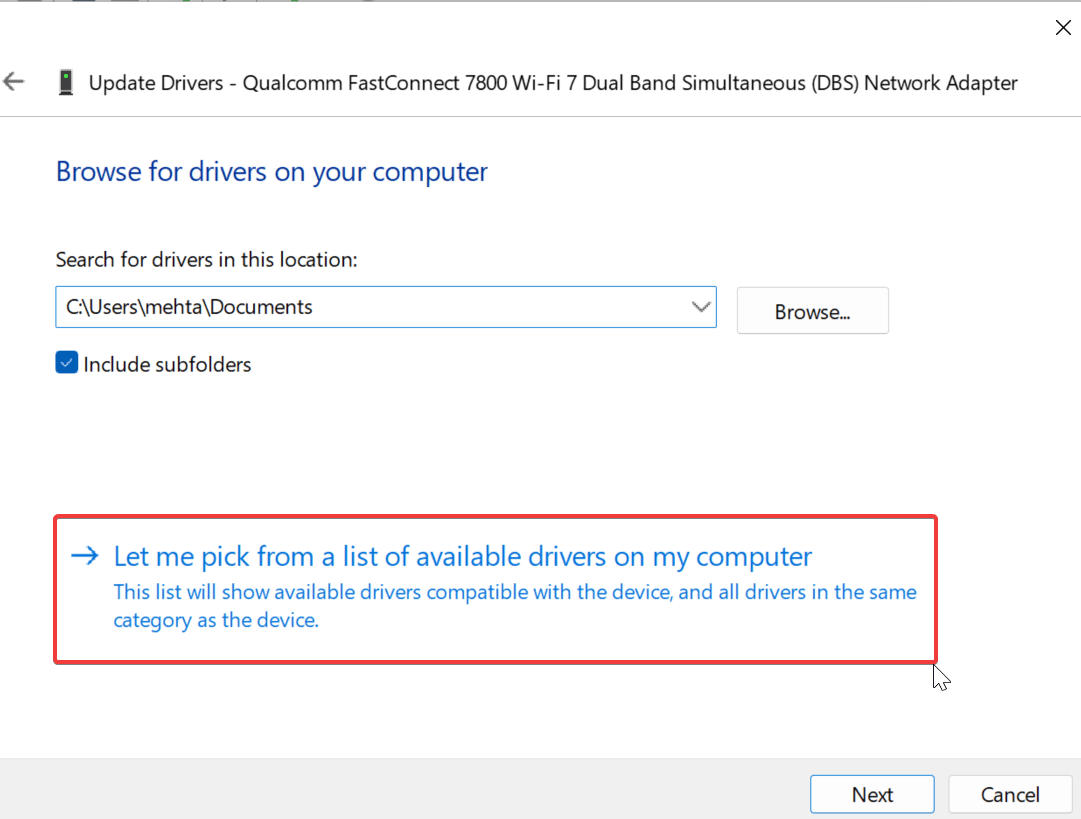Open Browse... folder picker
Screen dimensions: 1081x819
click(x=812, y=311)
